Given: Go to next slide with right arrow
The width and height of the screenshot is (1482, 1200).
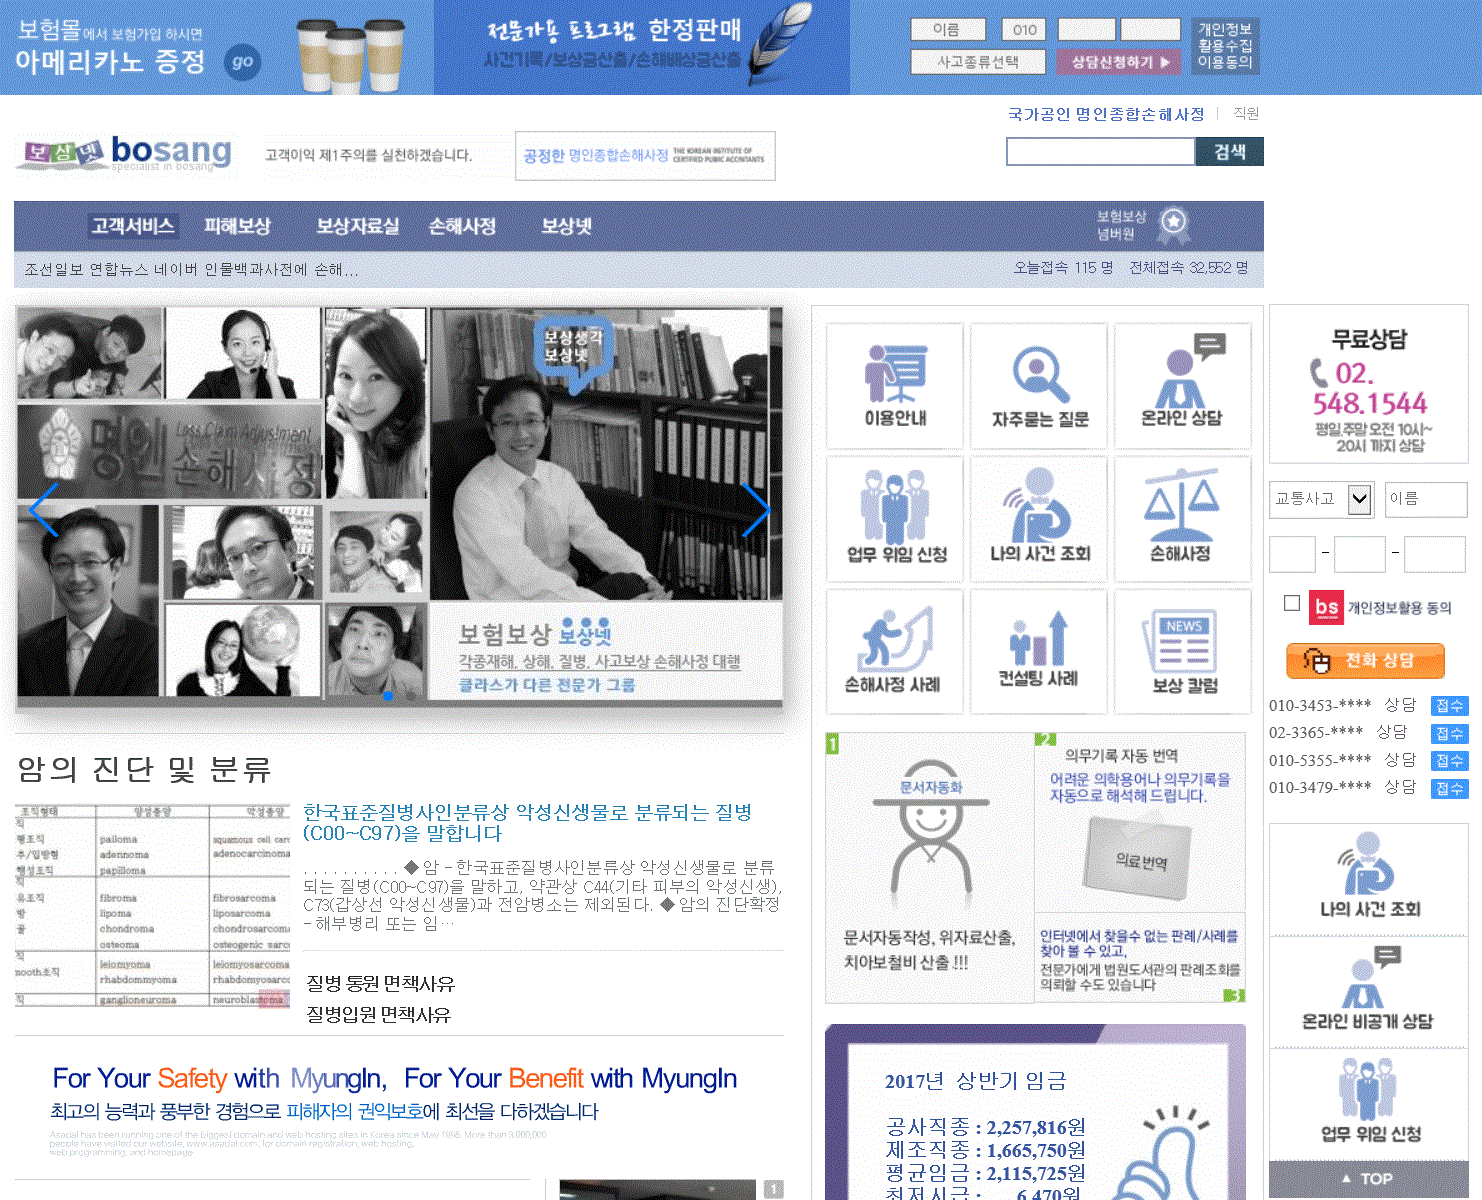Looking at the screenshot, I should (x=756, y=509).
